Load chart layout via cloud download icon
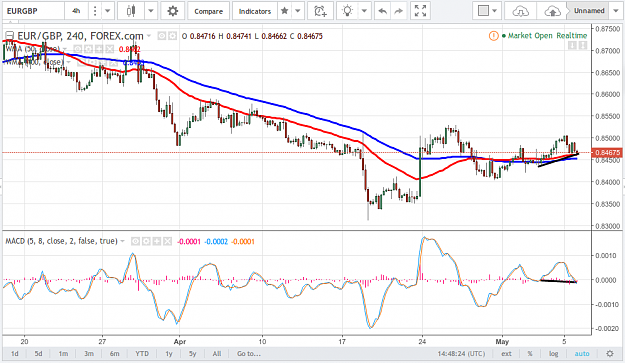Image resolution: width=625 pixels, height=363 pixels. pyautogui.click(x=521, y=11)
